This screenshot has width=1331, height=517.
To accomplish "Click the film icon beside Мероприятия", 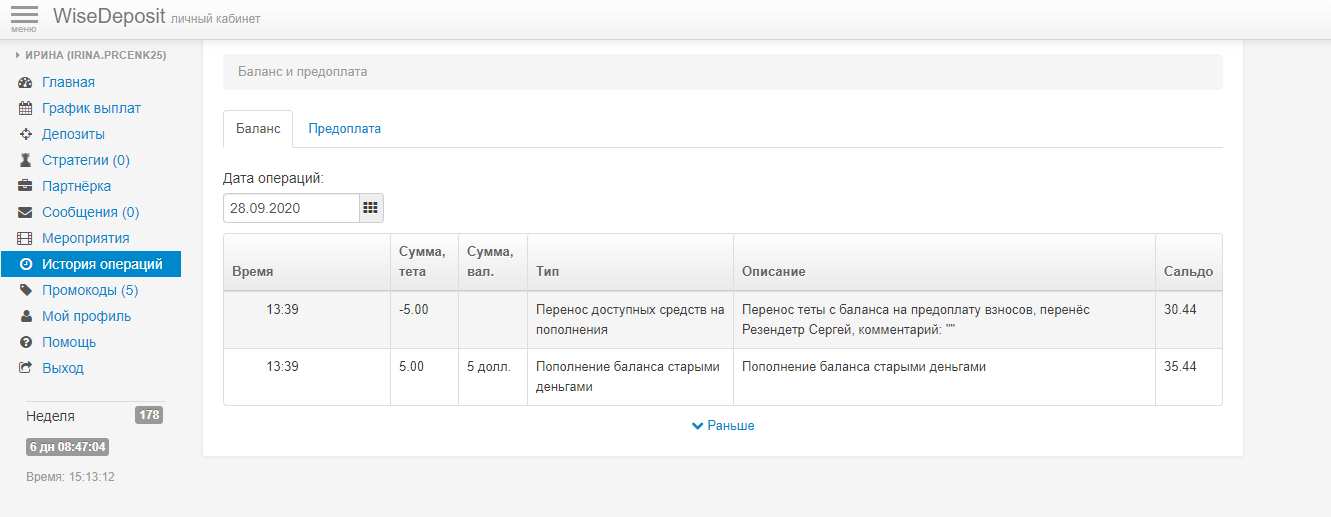I will [x=26, y=239].
